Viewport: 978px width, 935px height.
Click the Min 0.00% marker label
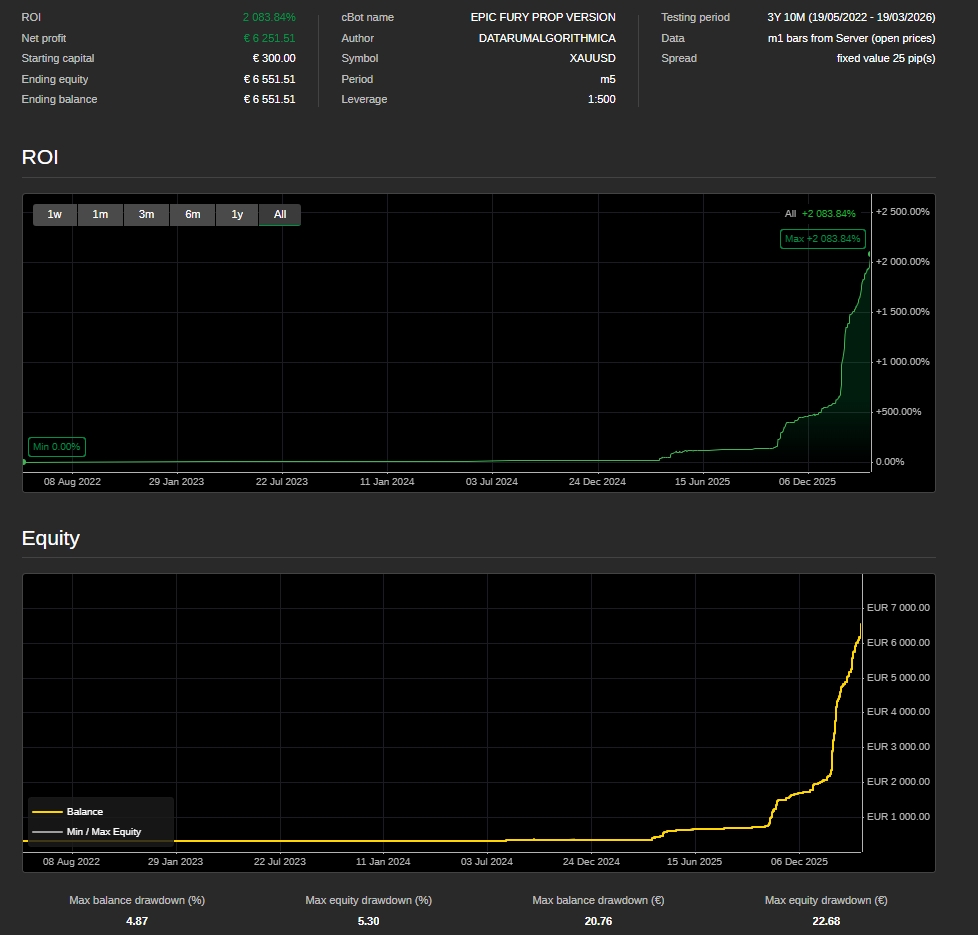pos(56,447)
